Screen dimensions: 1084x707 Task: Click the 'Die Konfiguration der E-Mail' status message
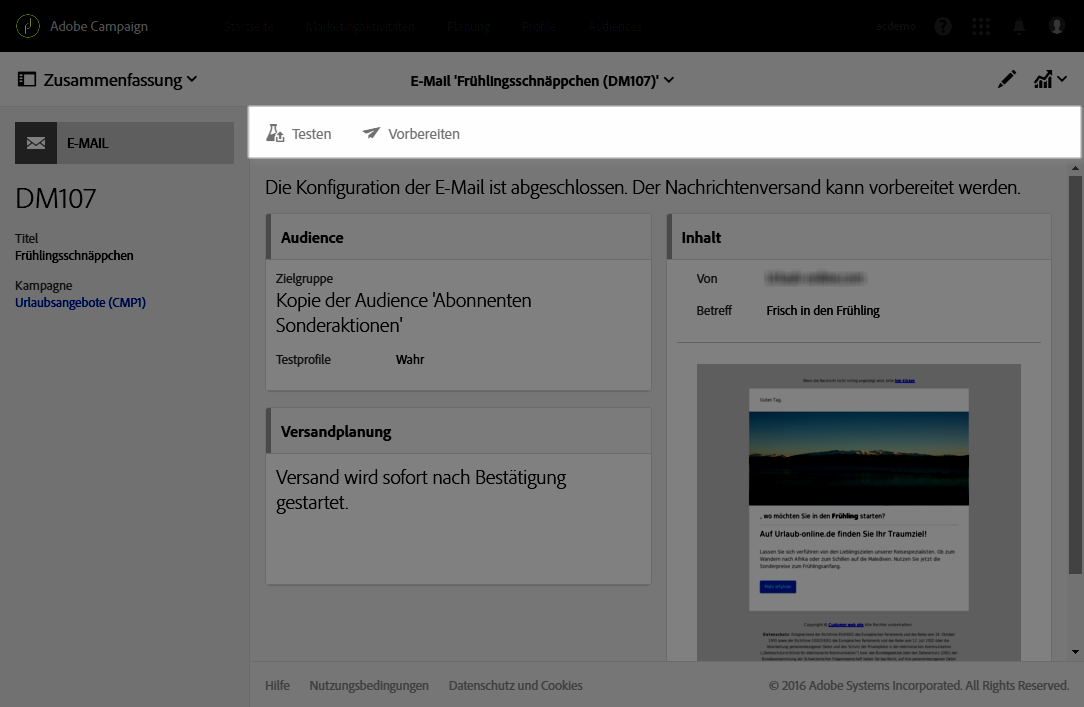point(643,187)
